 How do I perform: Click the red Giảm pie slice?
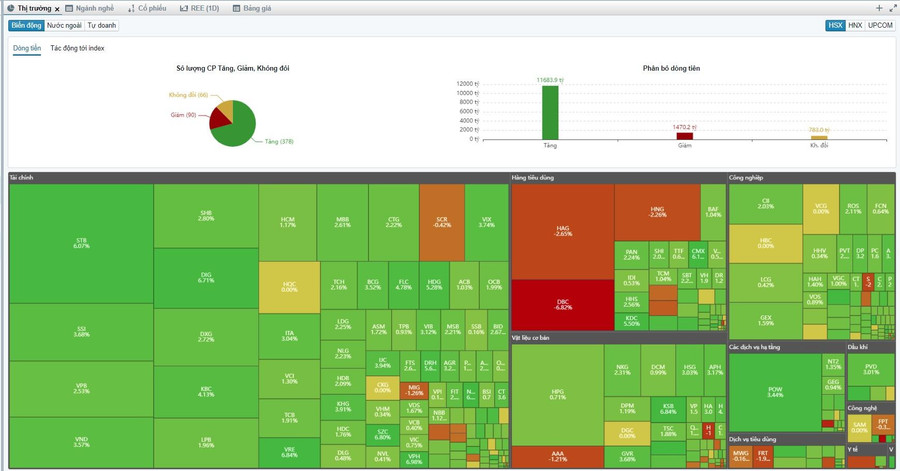point(218,119)
